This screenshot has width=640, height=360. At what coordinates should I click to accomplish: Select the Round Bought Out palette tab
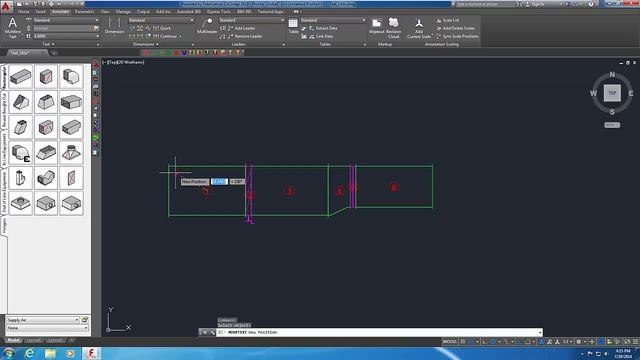coord(4,109)
